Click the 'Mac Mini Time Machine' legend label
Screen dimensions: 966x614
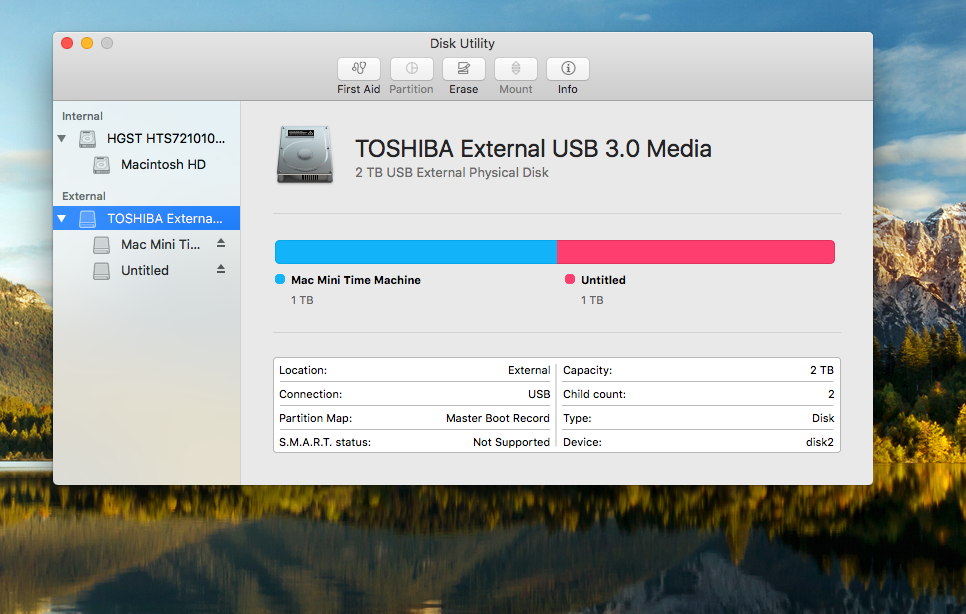[x=355, y=280]
